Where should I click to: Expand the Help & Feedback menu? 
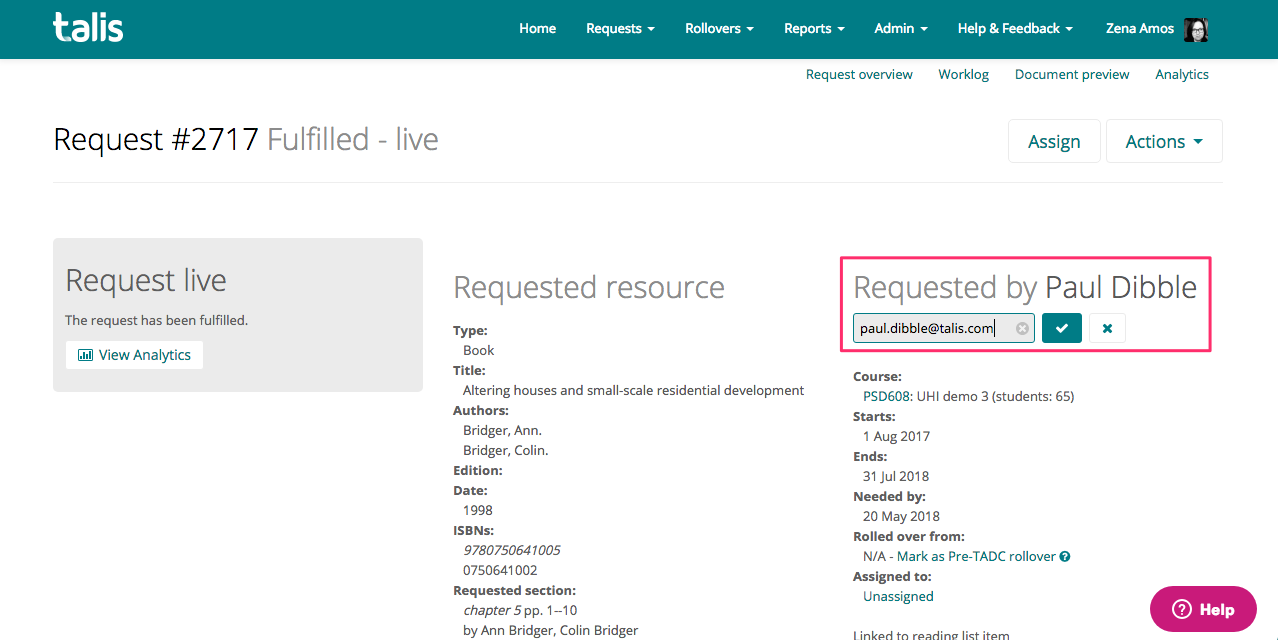1015,28
